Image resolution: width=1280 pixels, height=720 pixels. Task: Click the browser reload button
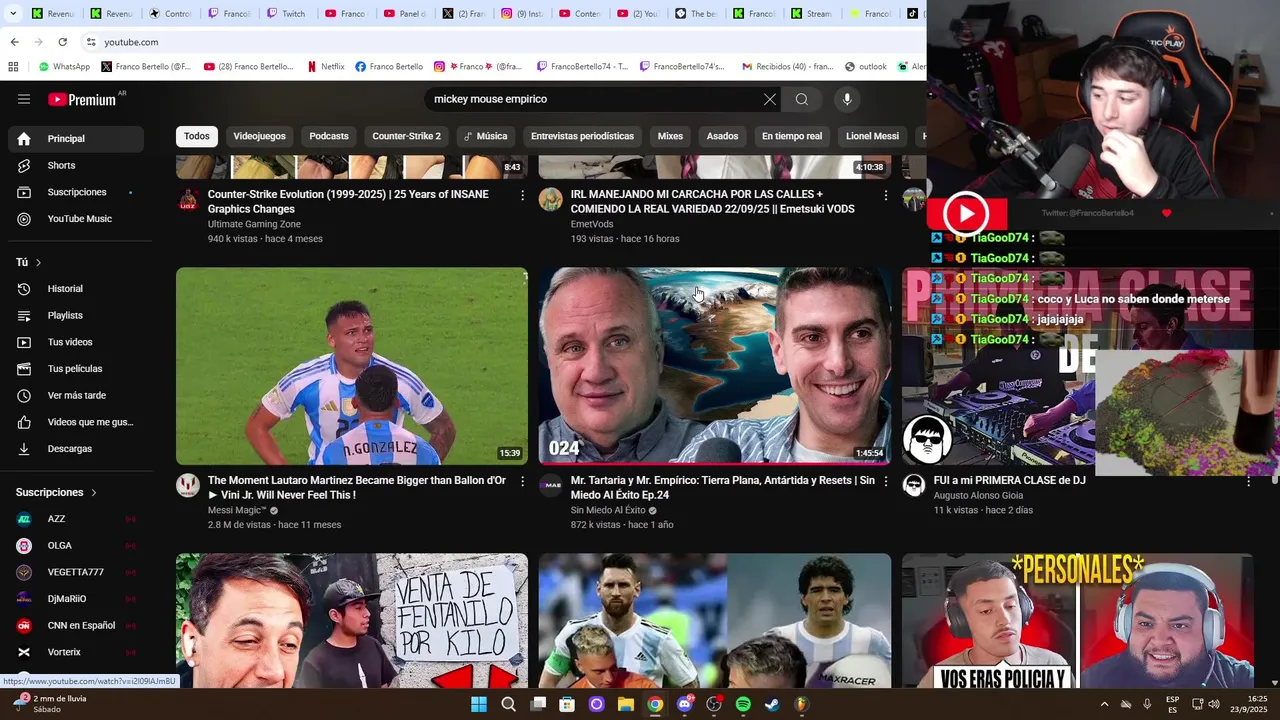[x=62, y=42]
